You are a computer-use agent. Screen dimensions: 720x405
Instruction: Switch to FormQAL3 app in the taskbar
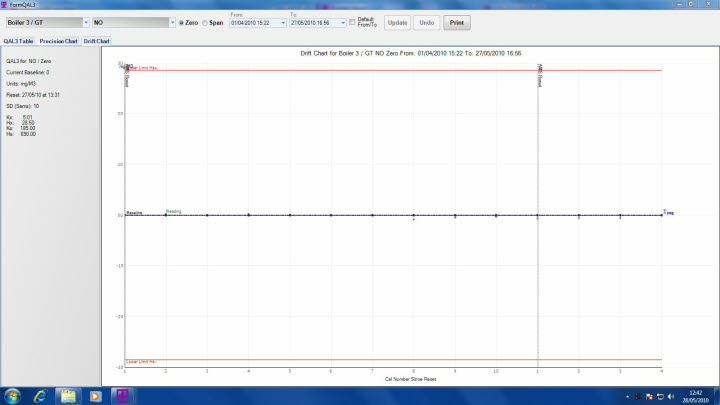click(123, 395)
